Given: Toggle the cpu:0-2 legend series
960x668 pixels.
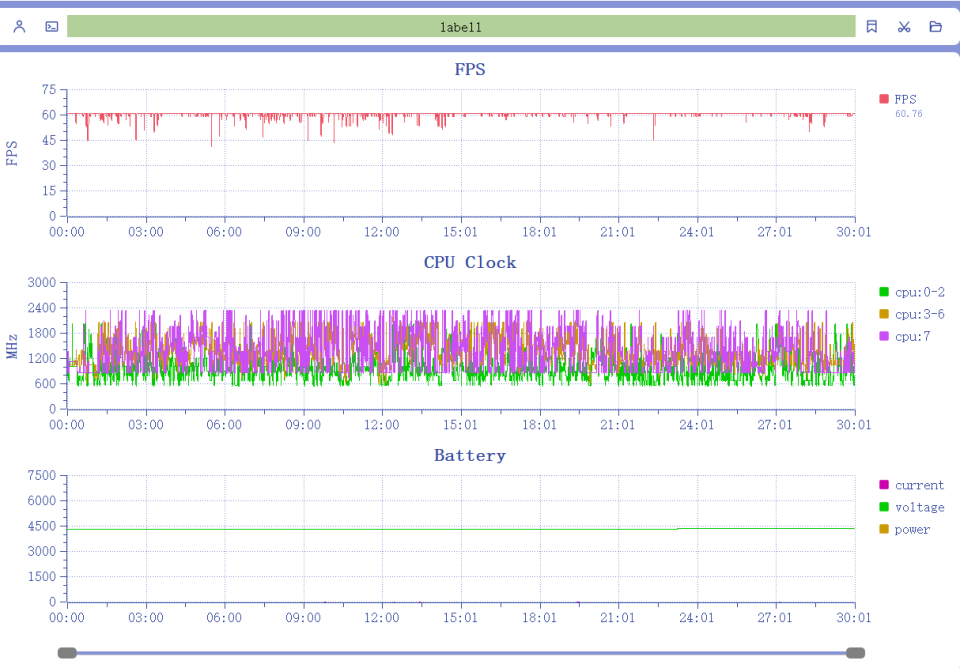Looking at the screenshot, I should pos(912,292).
